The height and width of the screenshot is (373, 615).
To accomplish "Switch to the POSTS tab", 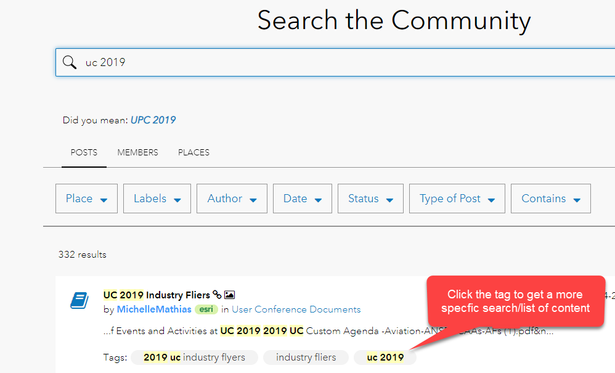I will 84,153.
